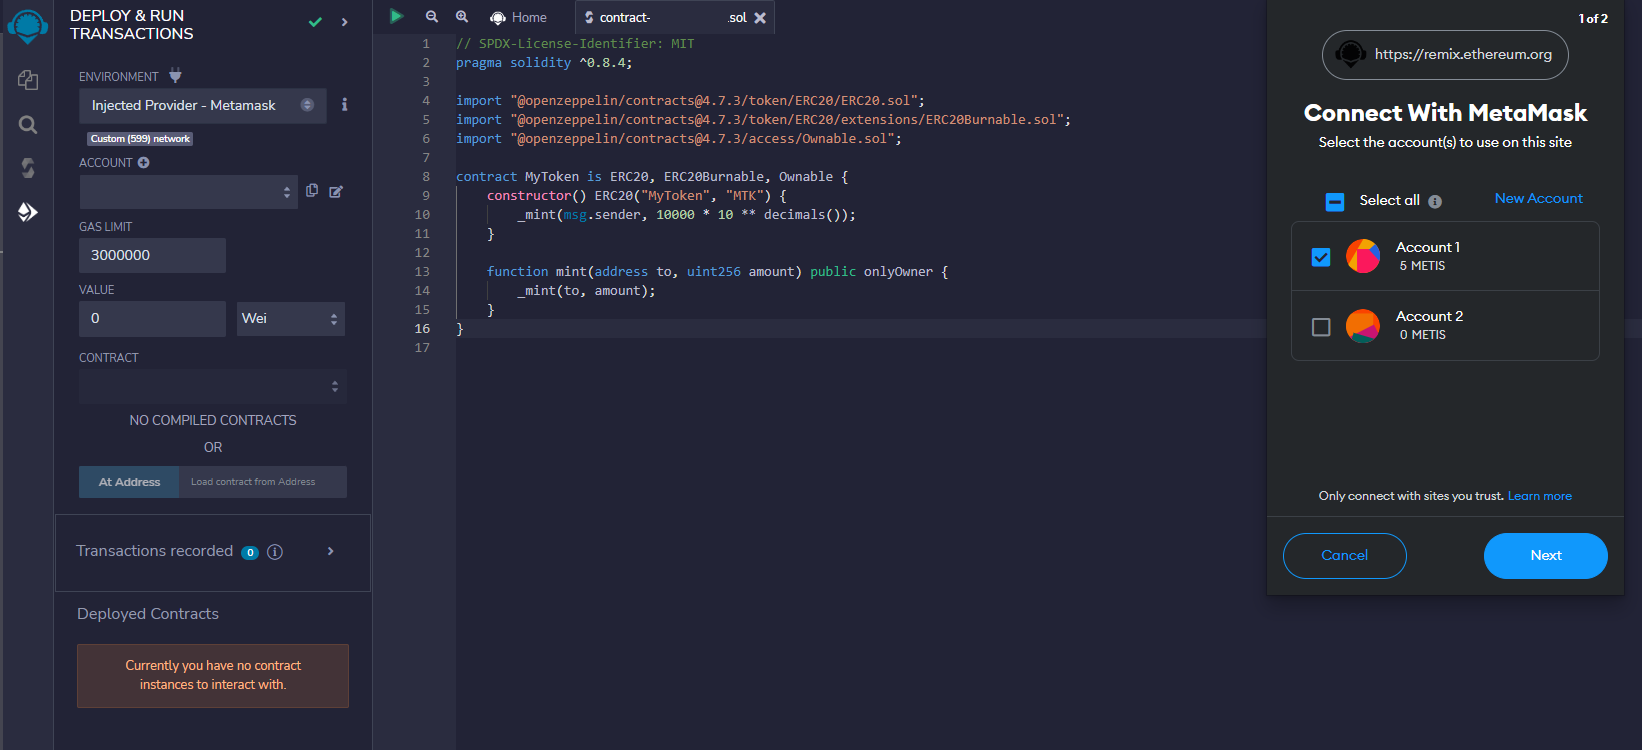Switch to the Home tab

click(519, 18)
